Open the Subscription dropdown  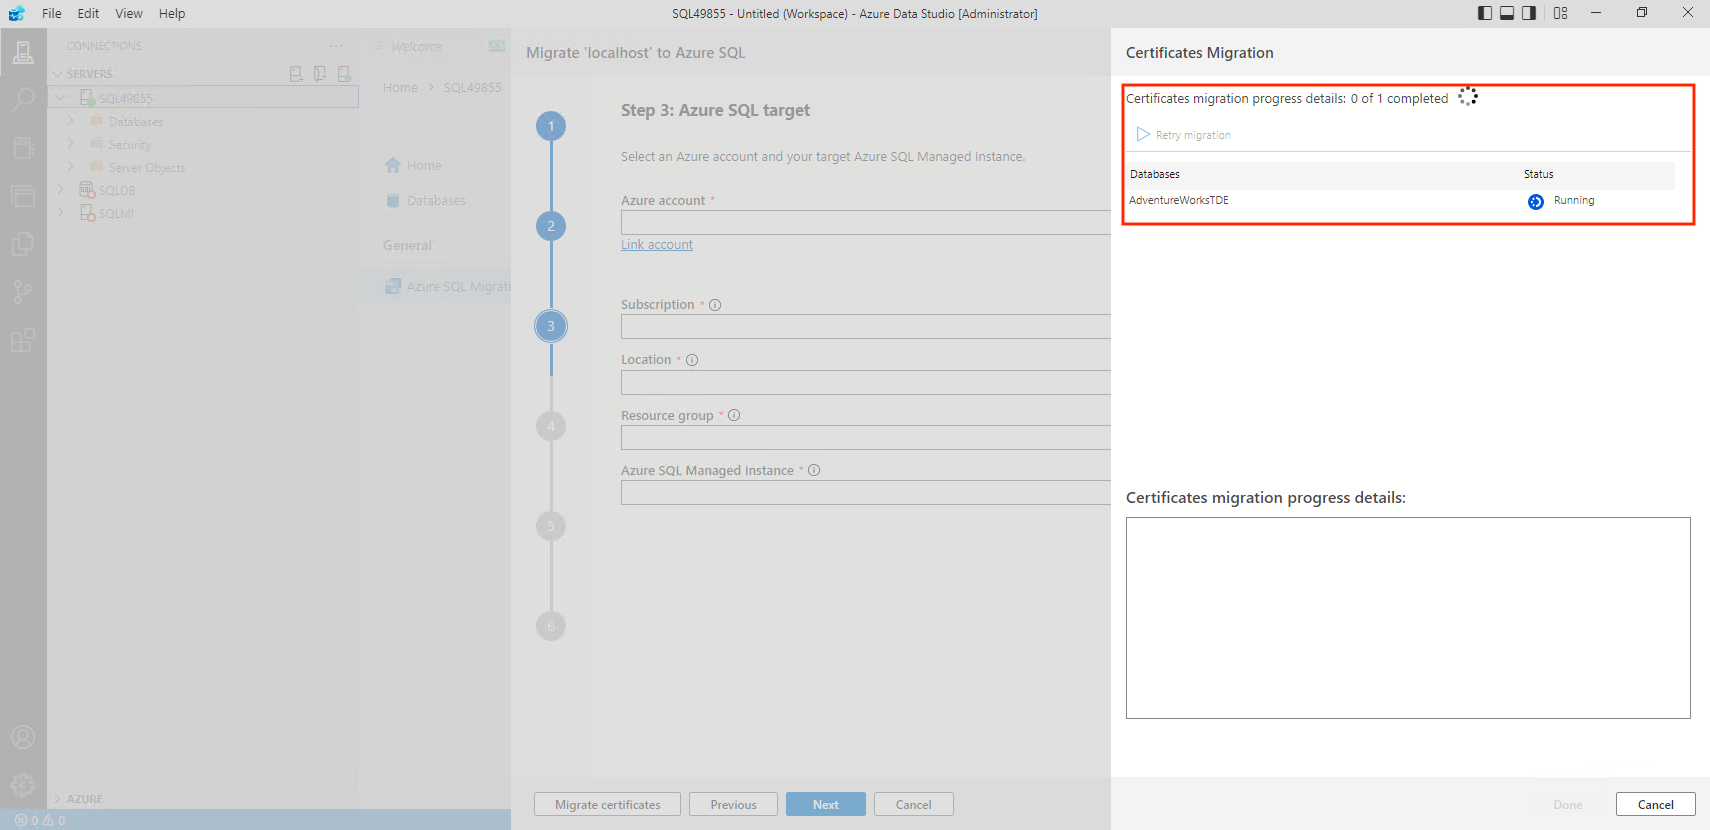[865, 327]
